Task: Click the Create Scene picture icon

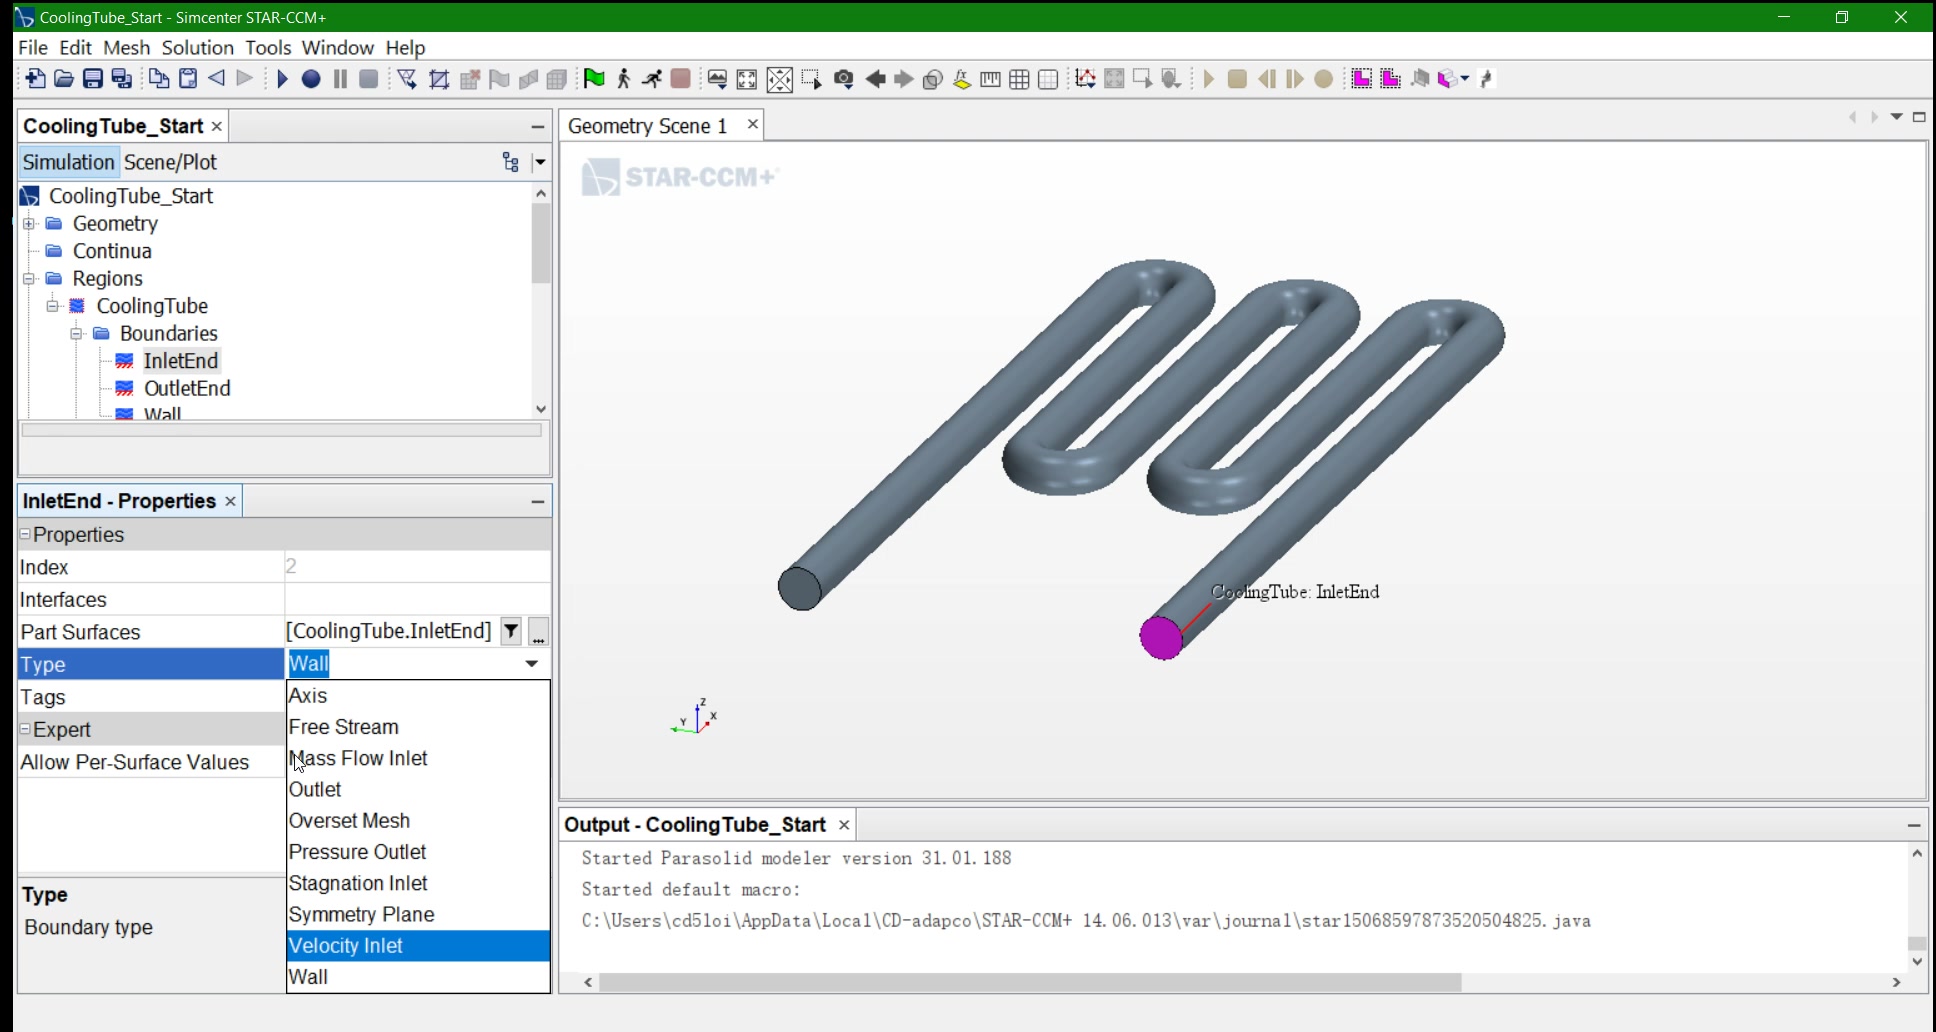Action: click(717, 79)
